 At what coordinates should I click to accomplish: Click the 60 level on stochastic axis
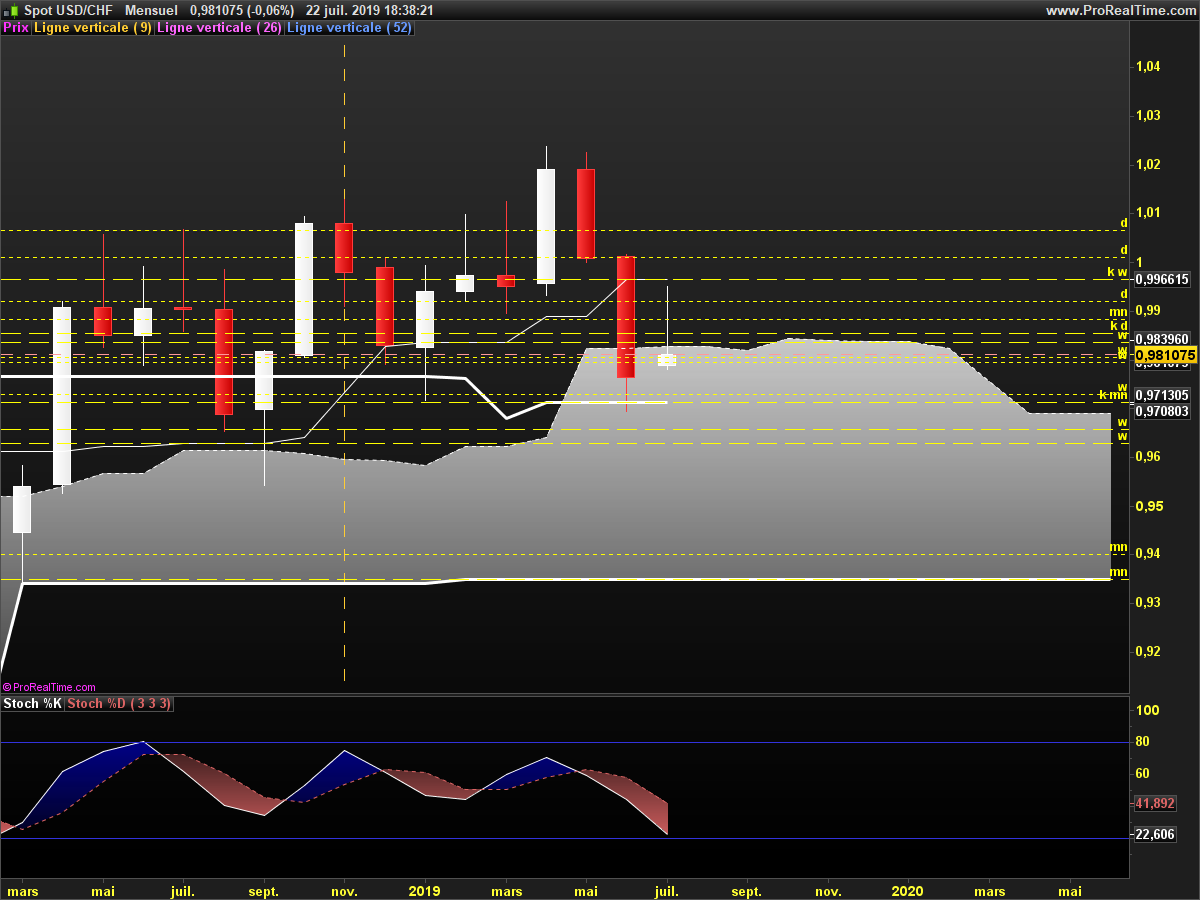click(x=1143, y=773)
